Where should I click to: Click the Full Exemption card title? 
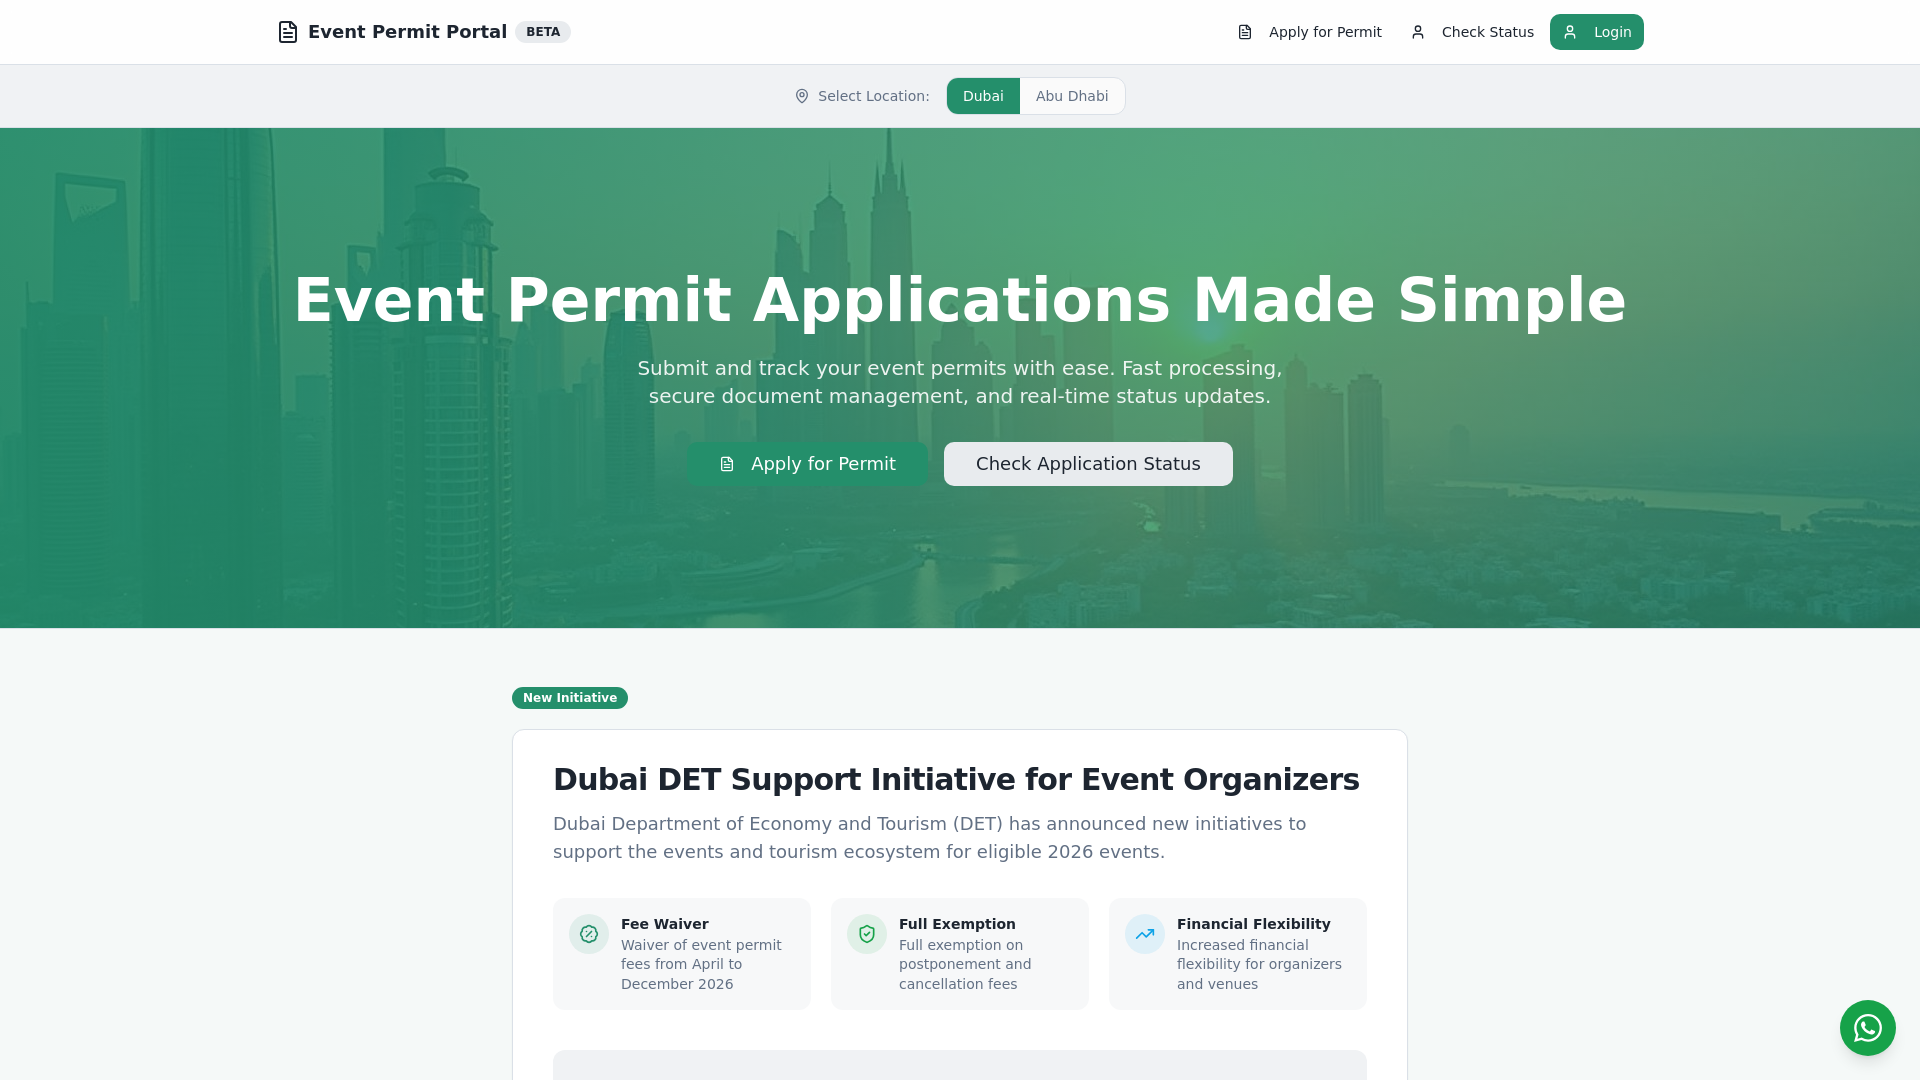click(957, 924)
